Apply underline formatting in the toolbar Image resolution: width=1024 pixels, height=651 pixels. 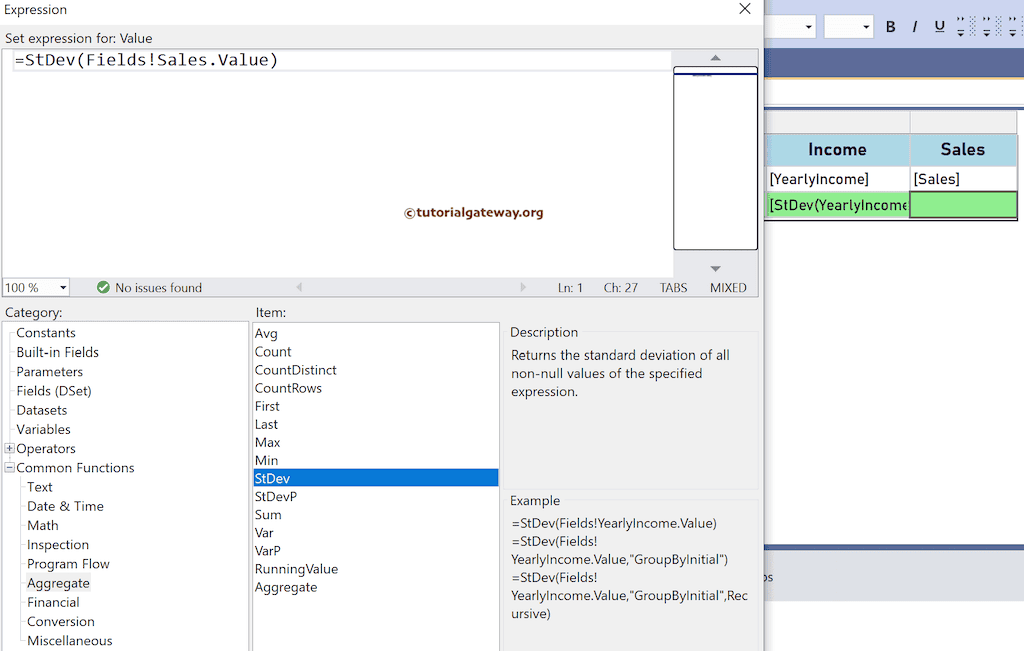point(938,27)
